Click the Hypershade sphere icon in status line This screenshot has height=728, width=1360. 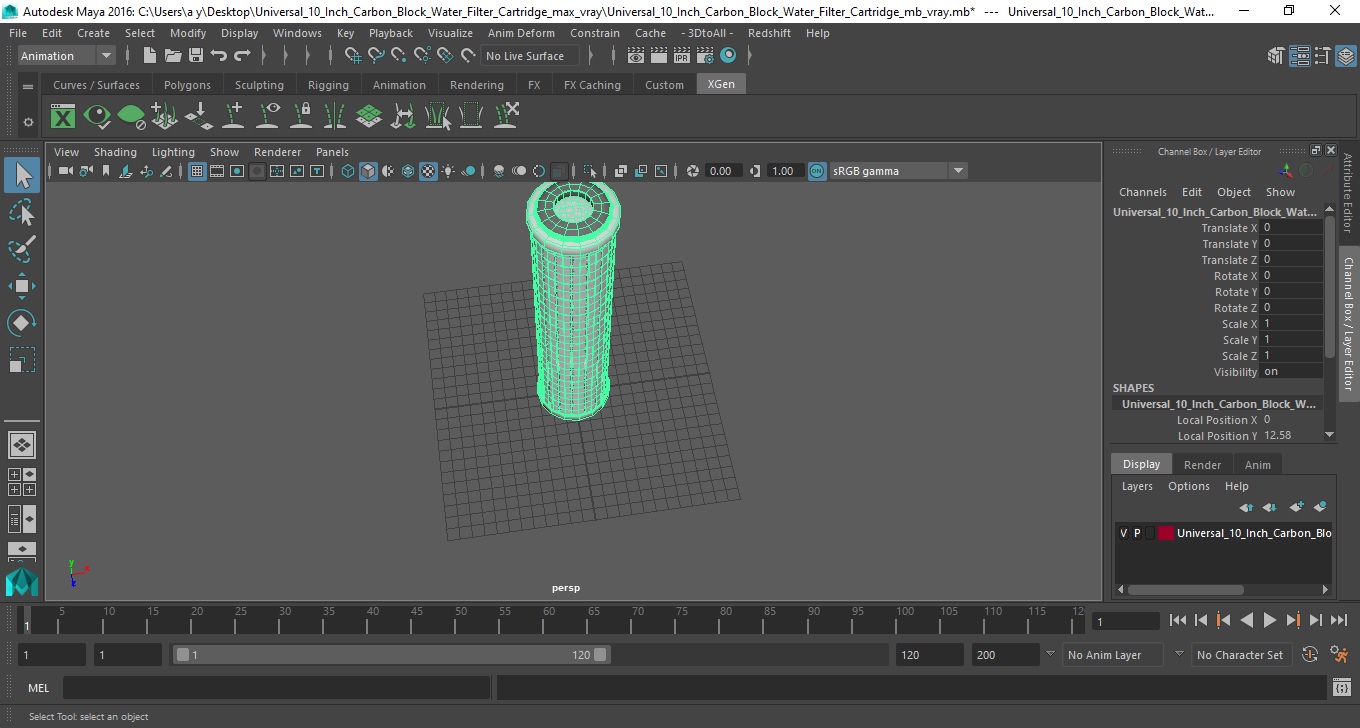click(x=728, y=56)
